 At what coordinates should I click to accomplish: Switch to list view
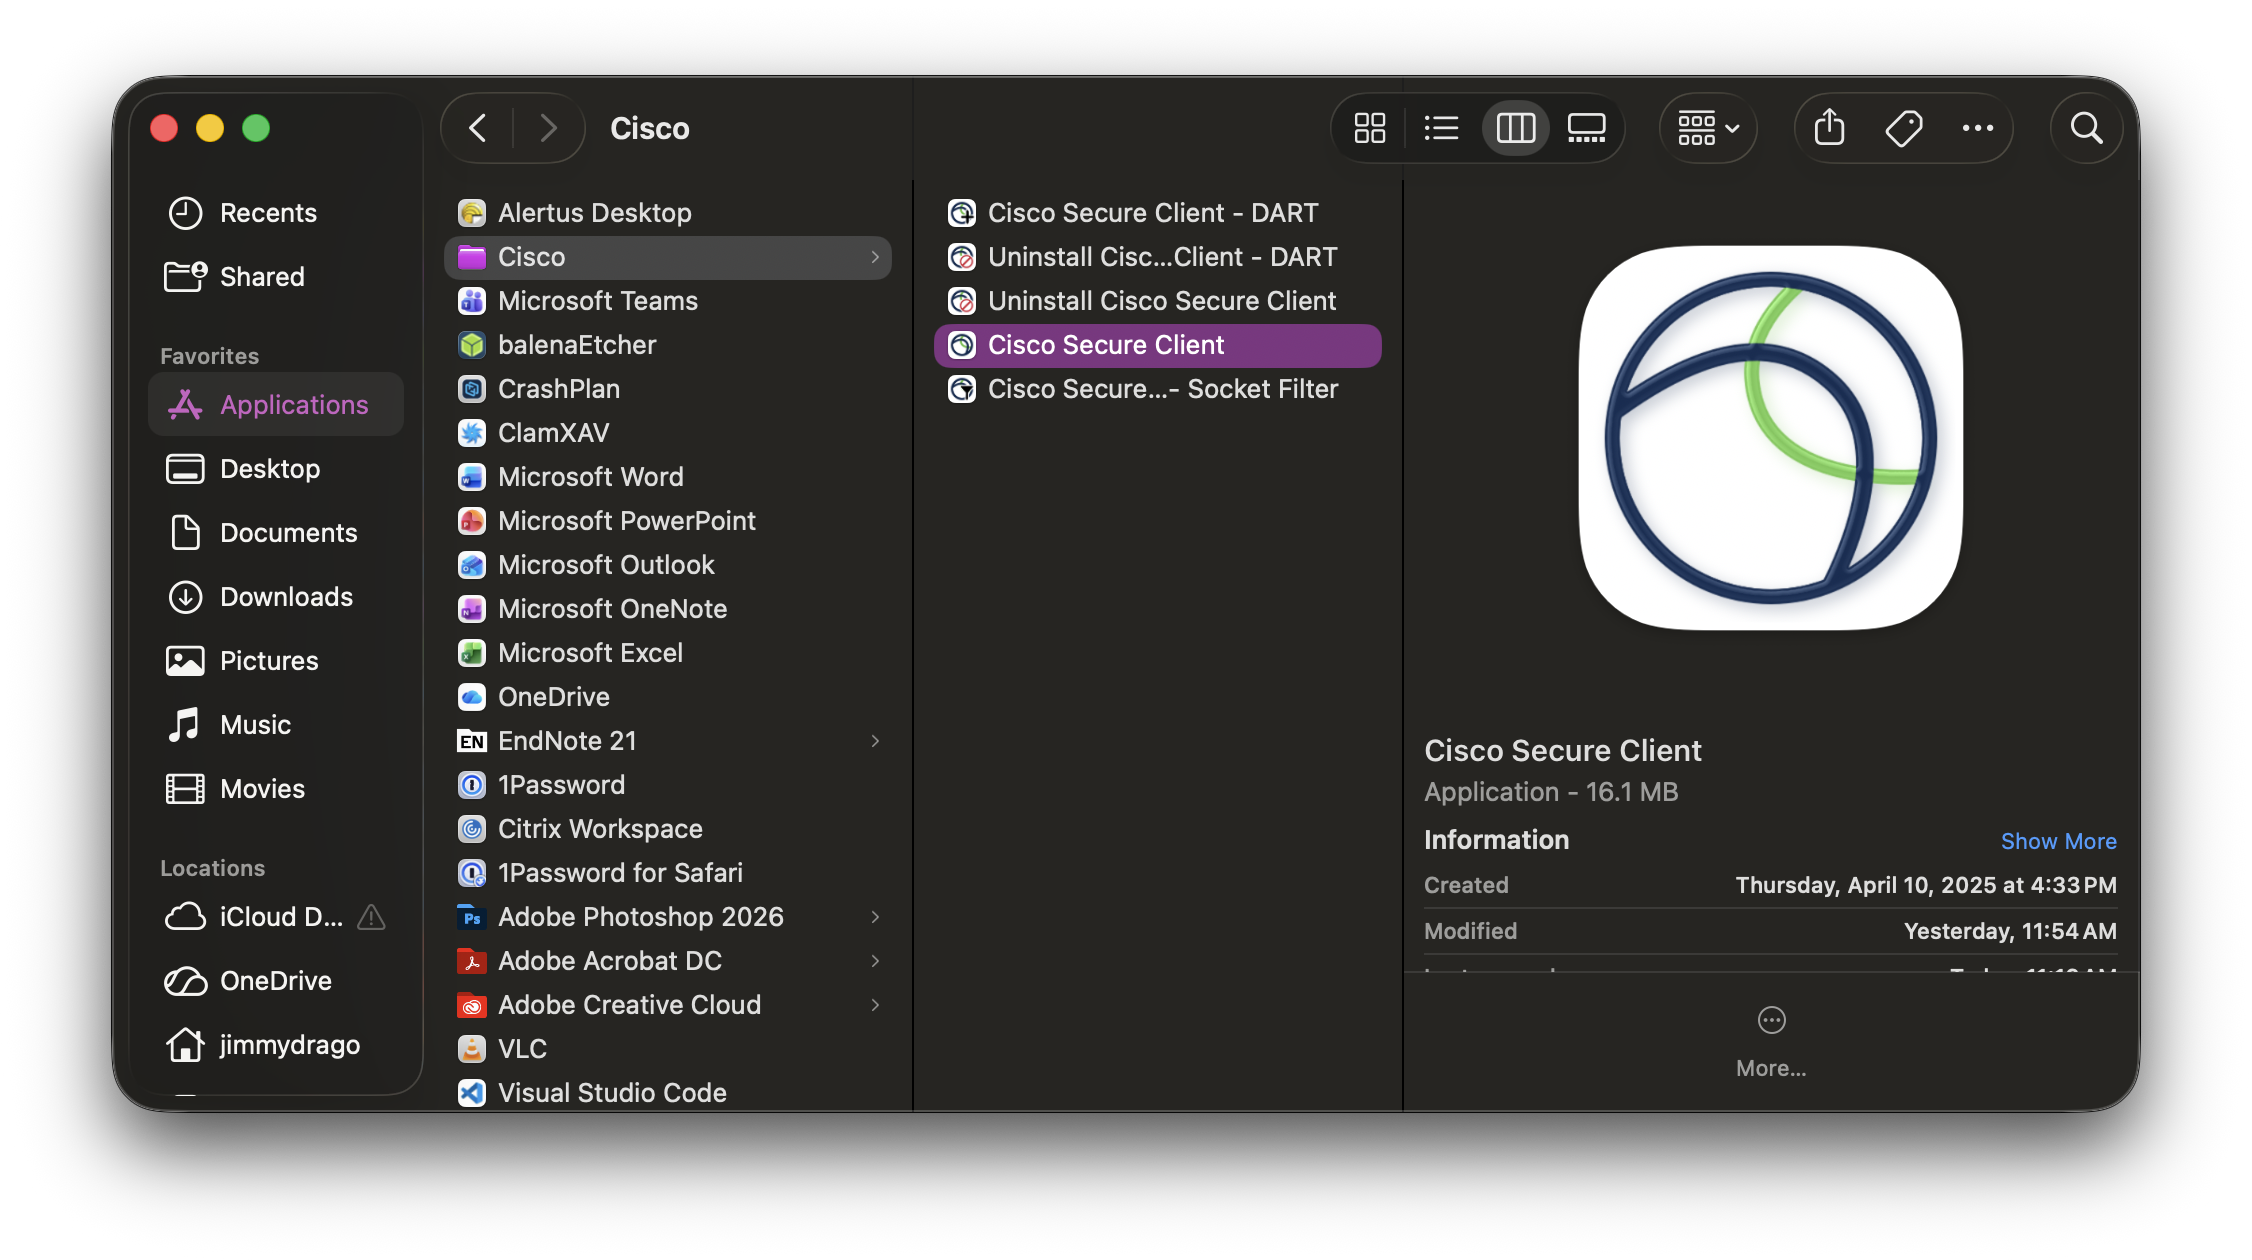click(x=1441, y=128)
